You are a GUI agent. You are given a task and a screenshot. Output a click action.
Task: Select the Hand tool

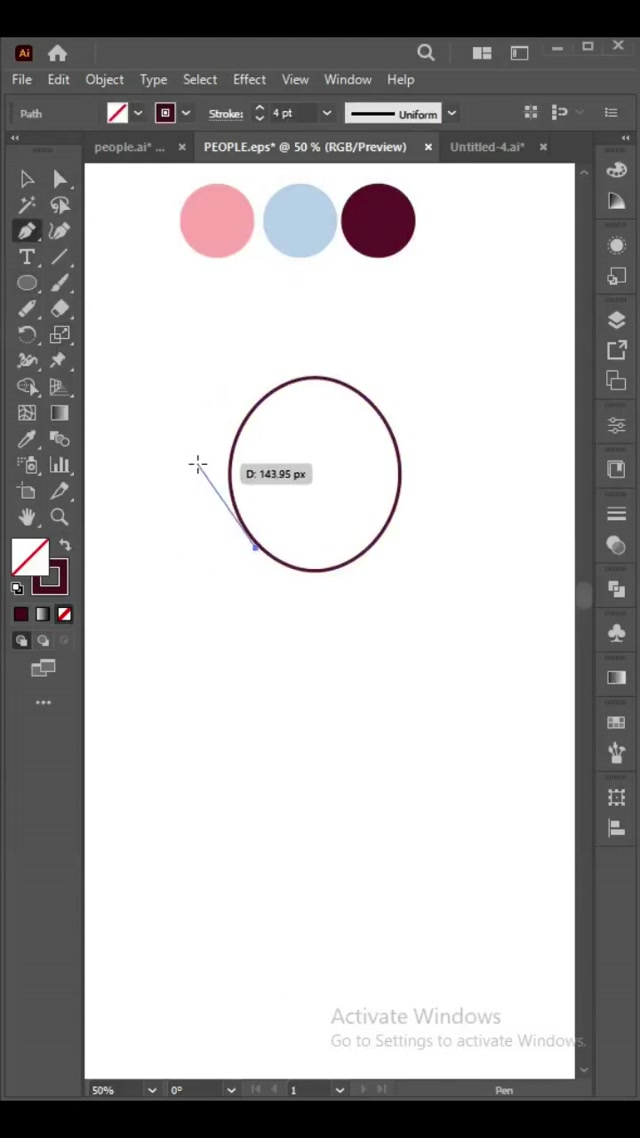[x=27, y=517]
